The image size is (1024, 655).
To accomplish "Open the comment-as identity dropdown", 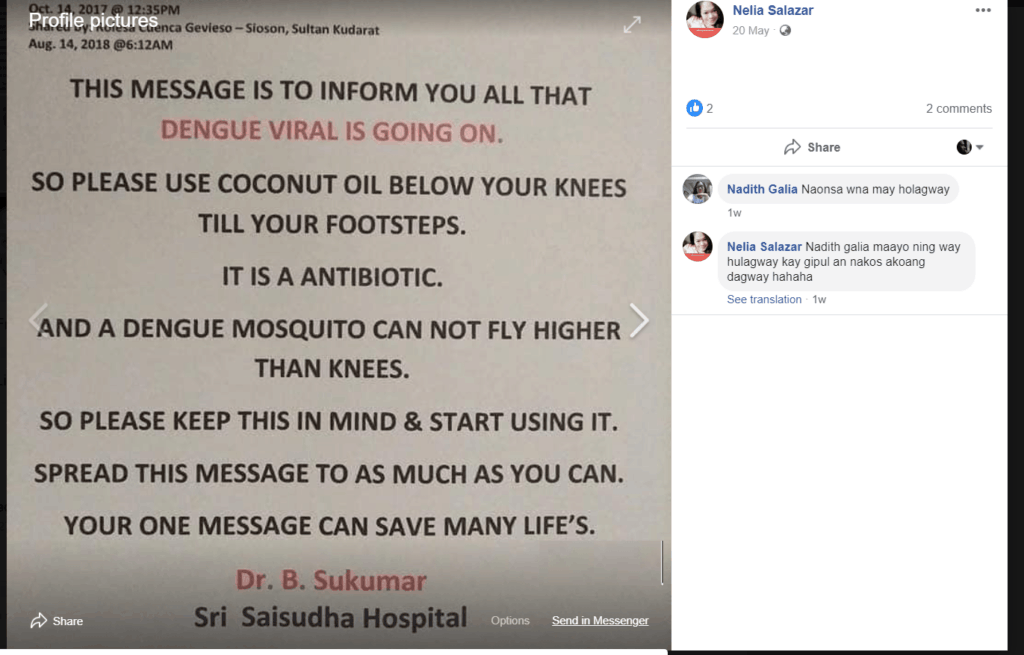I will [x=970, y=147].
